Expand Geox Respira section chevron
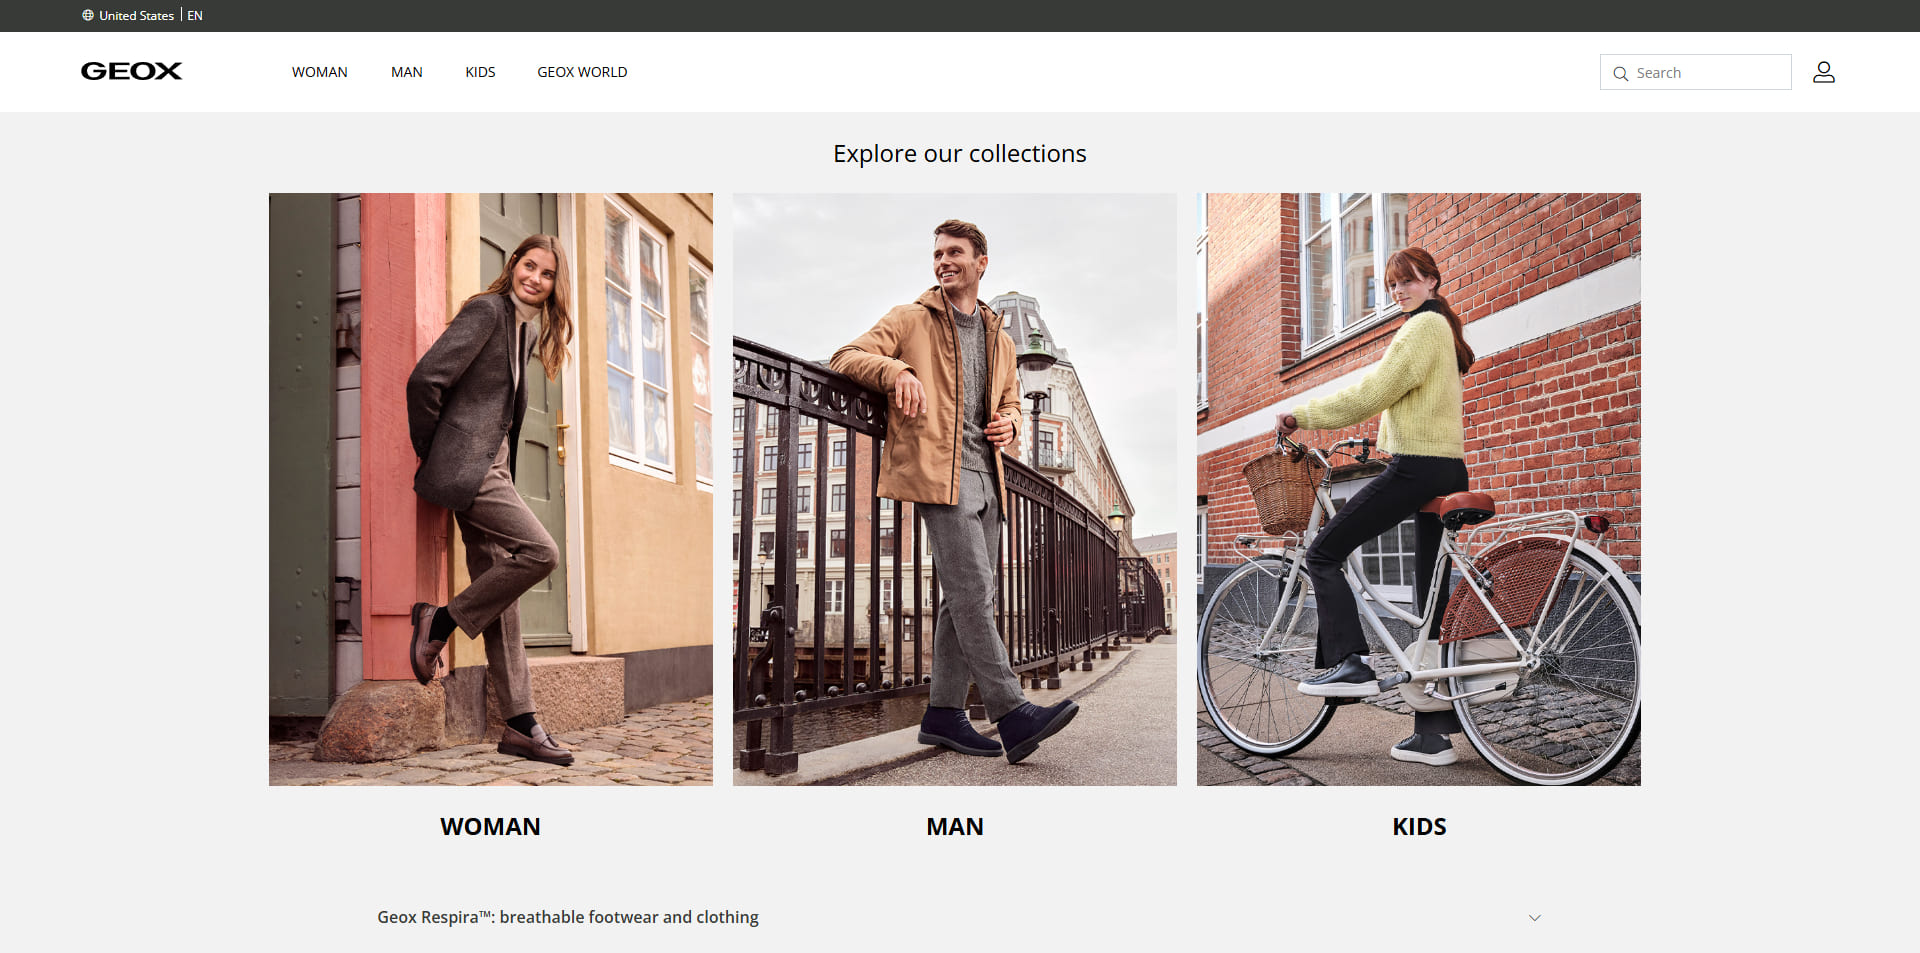The image size is (1920, 953). pyautogui.click(x=1534, y=917)
